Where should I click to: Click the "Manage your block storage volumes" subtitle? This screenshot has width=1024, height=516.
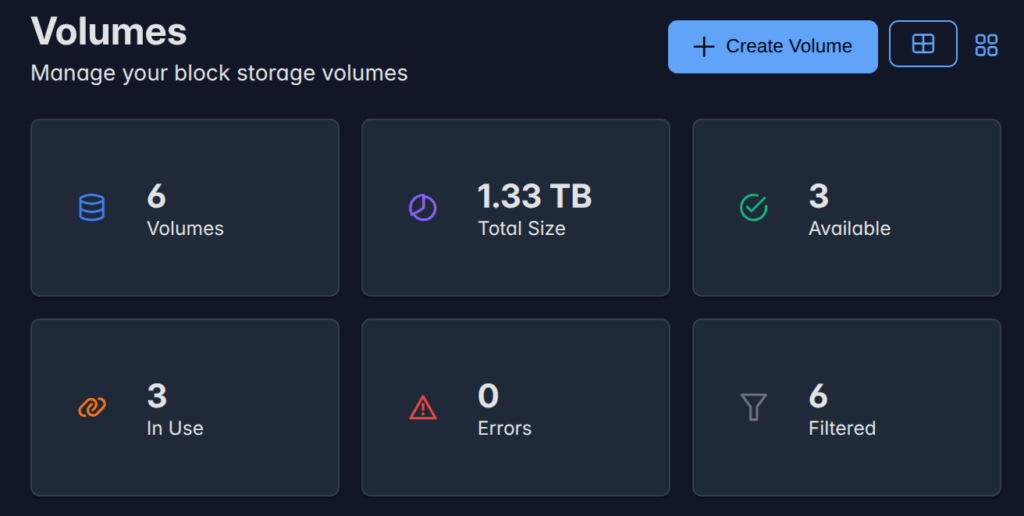click(219, 73)
